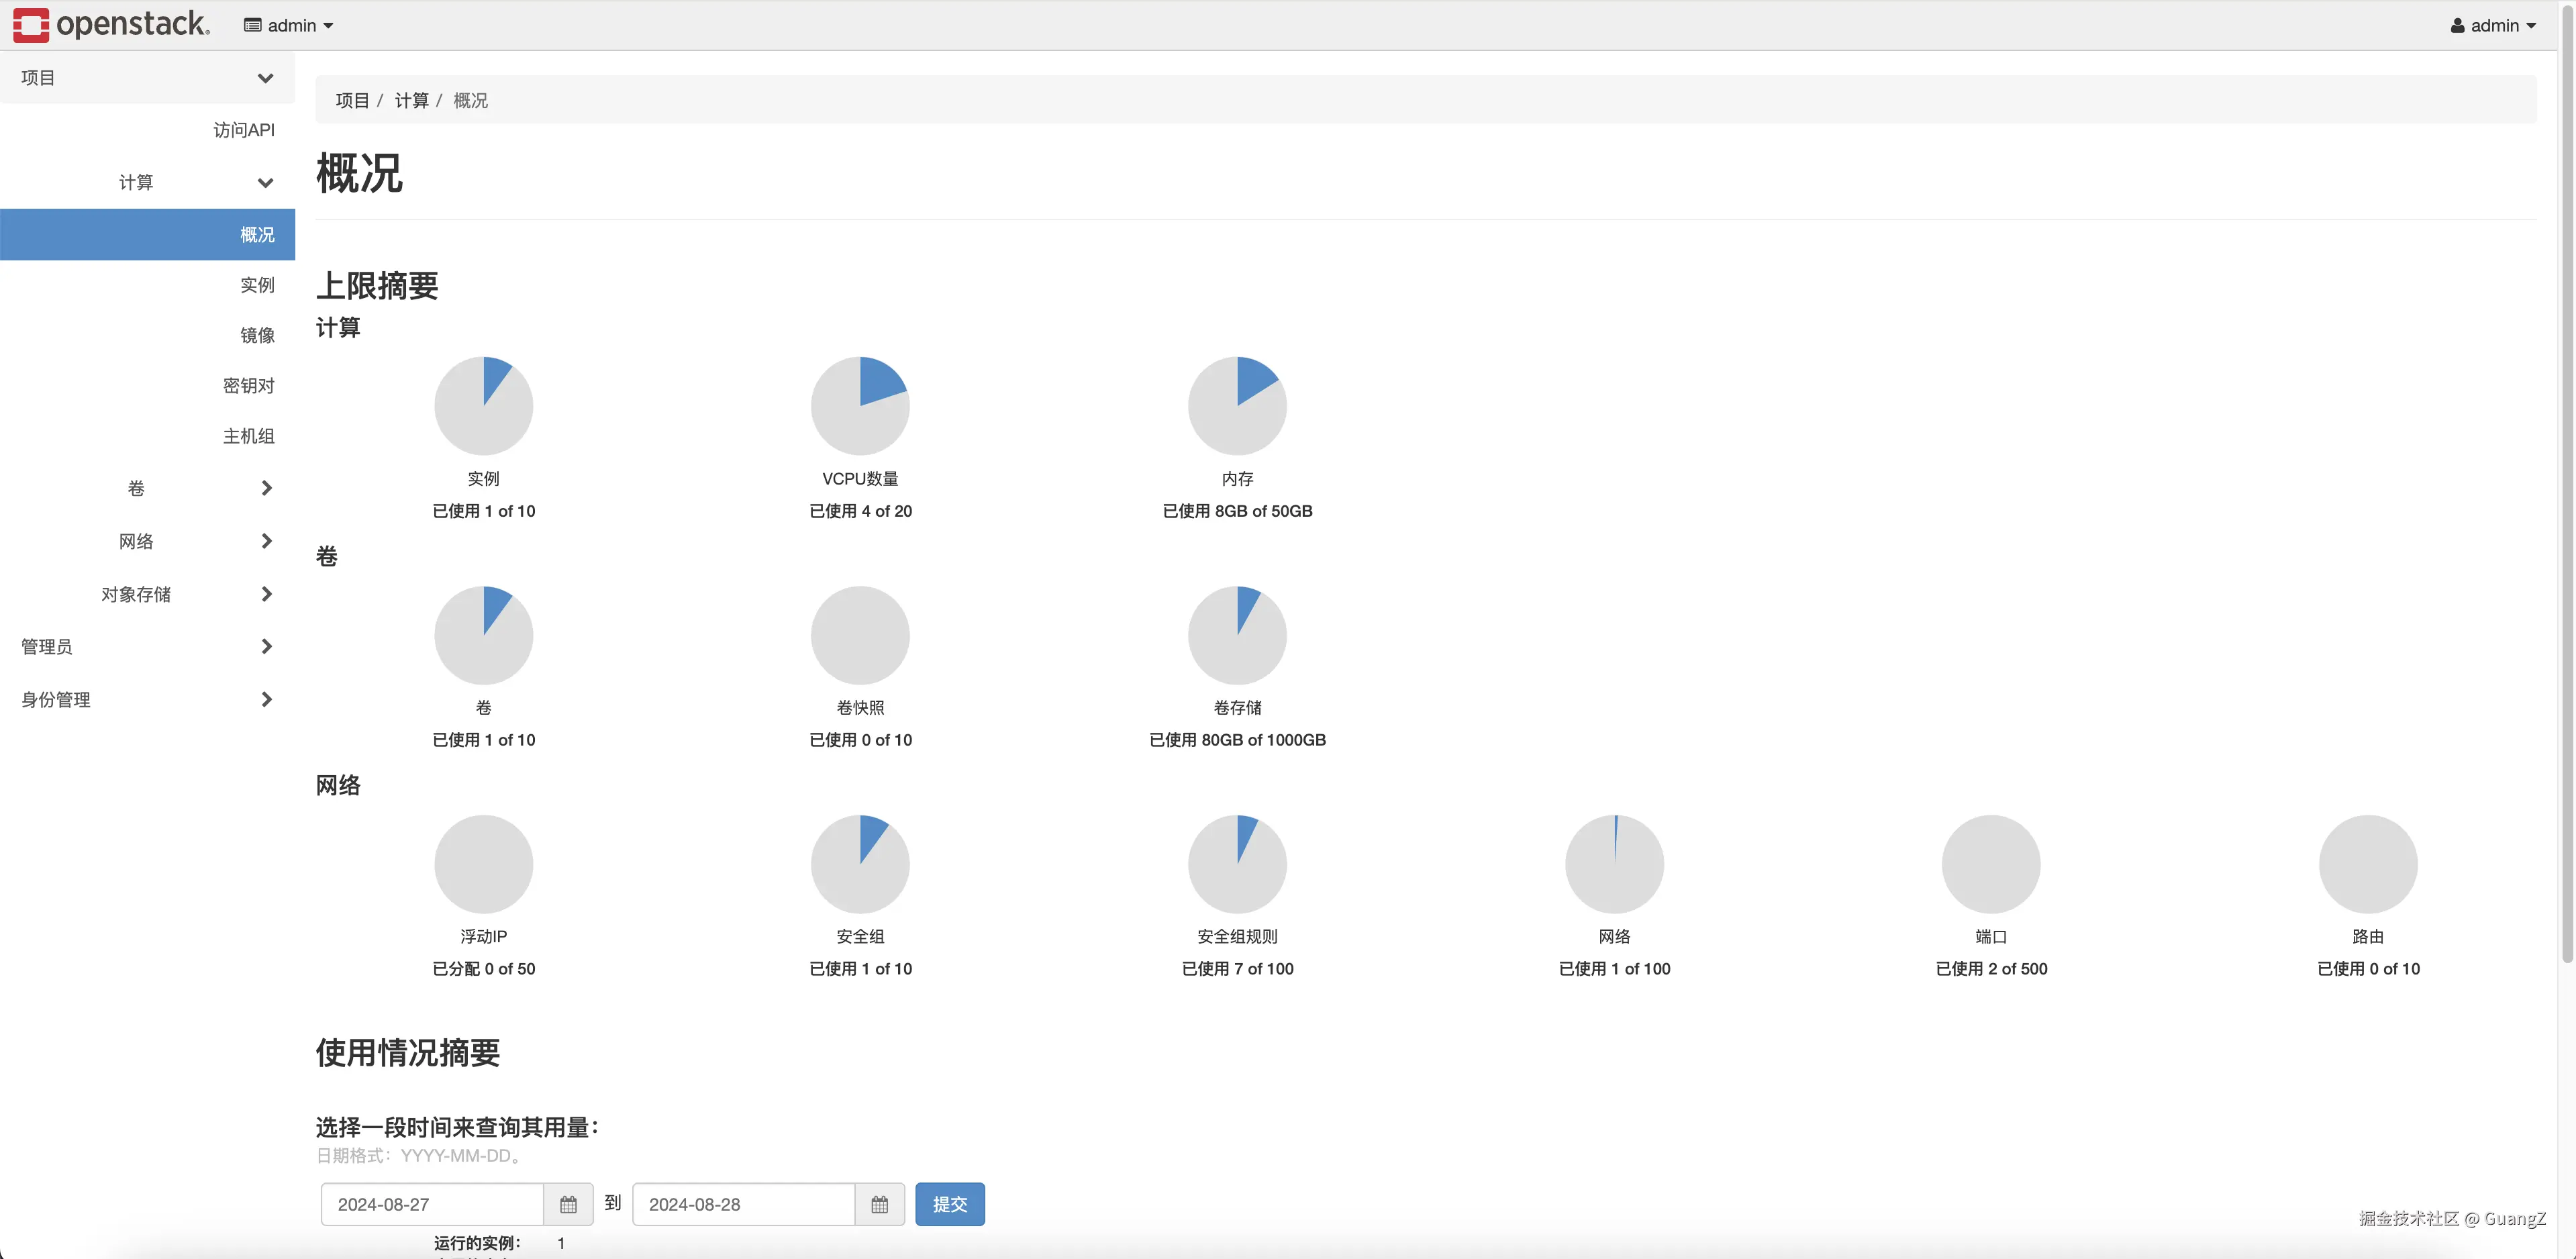Click the project list icon beside admin

click(x=253, y=26)
